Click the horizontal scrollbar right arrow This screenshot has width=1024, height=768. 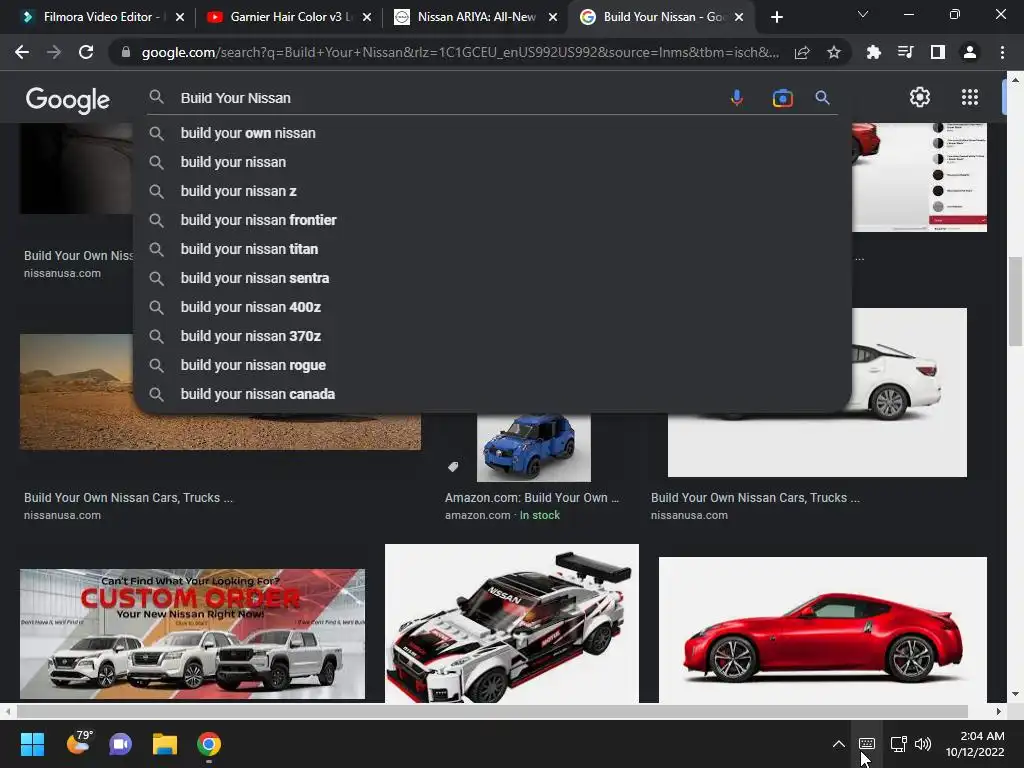click(x=999, y=711)
